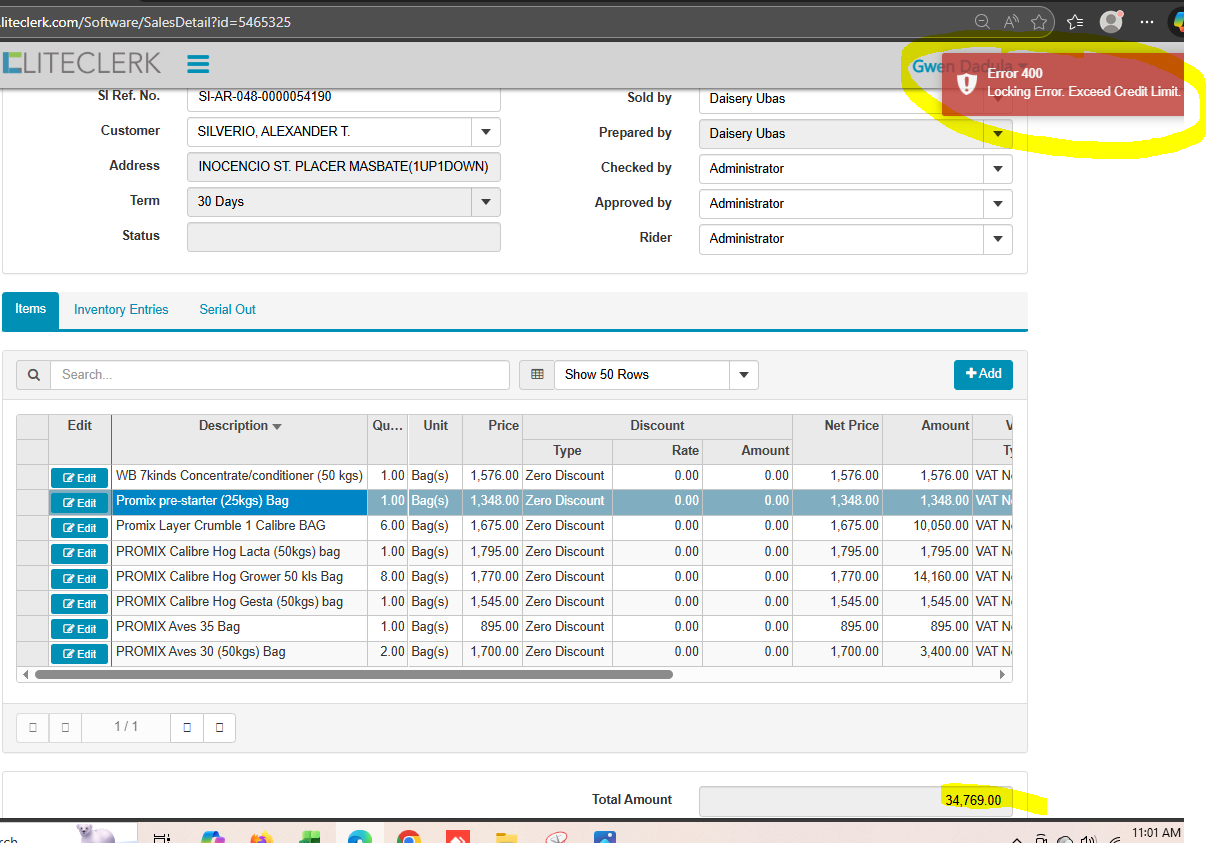Edit the PROMIX Aves 35 Bag row
The image size is (1206, 843).
[x=79, y=629]
